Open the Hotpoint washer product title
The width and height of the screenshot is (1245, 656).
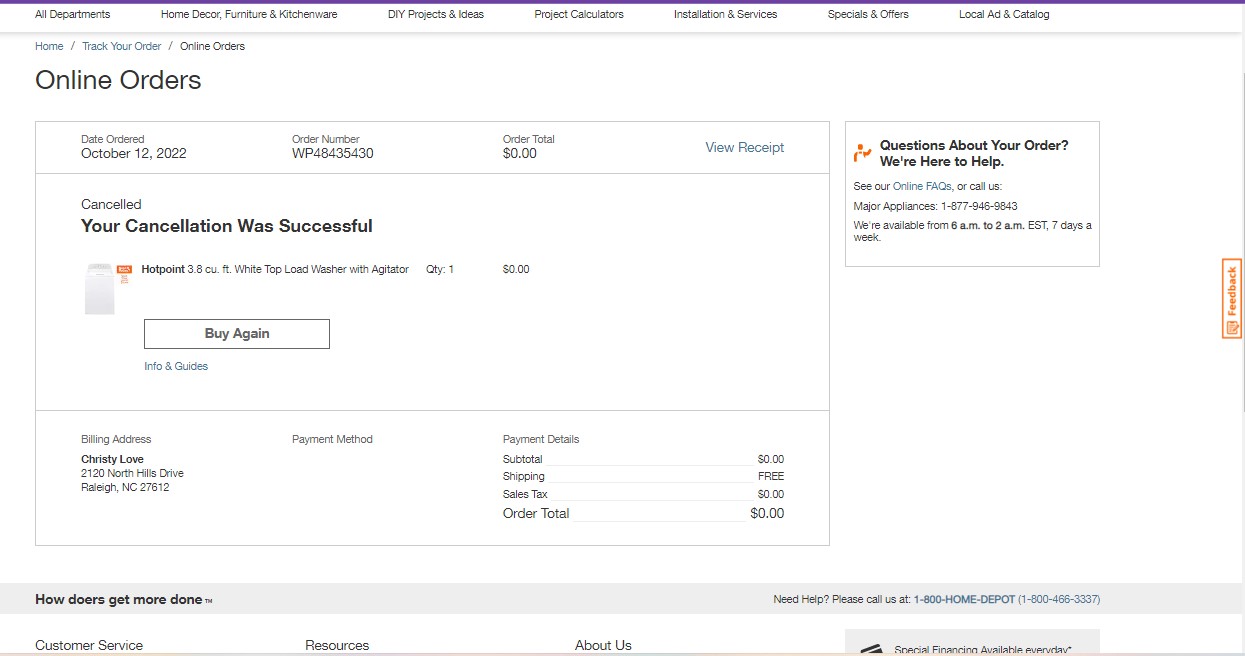coord(275,269)
